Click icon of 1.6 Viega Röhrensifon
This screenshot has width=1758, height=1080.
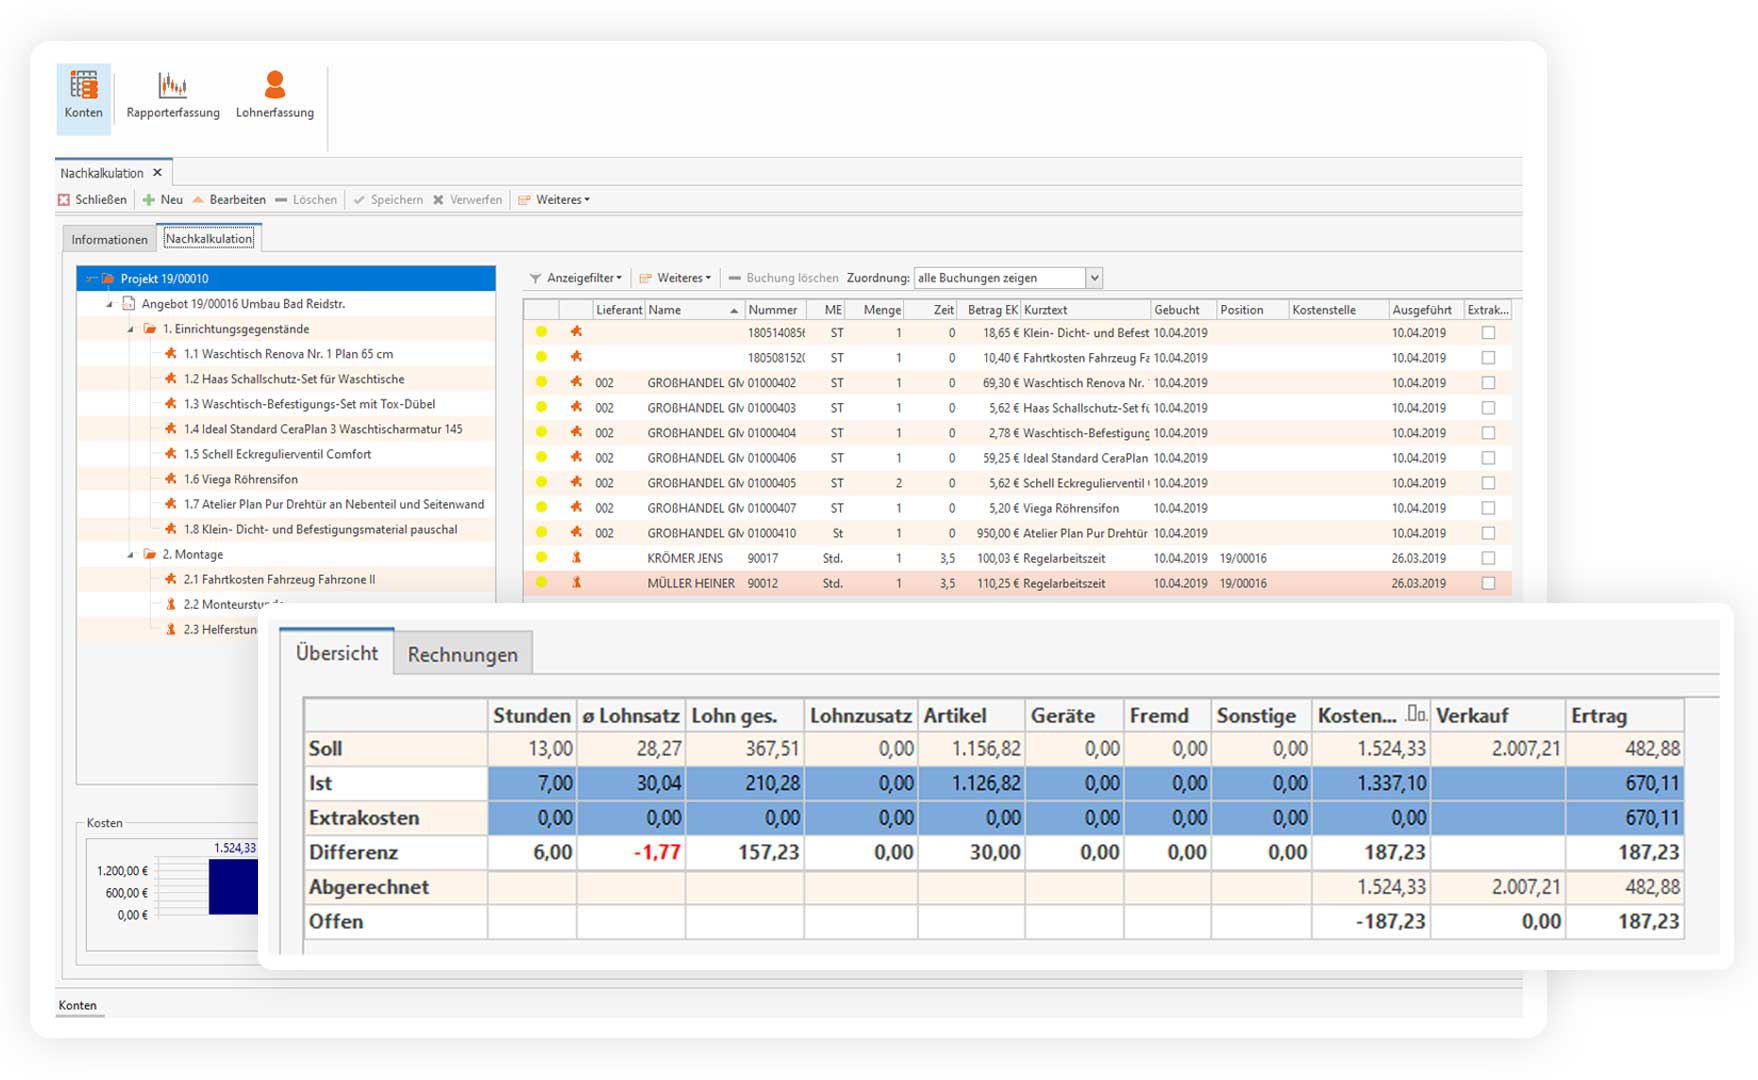(x=171, y=479)
